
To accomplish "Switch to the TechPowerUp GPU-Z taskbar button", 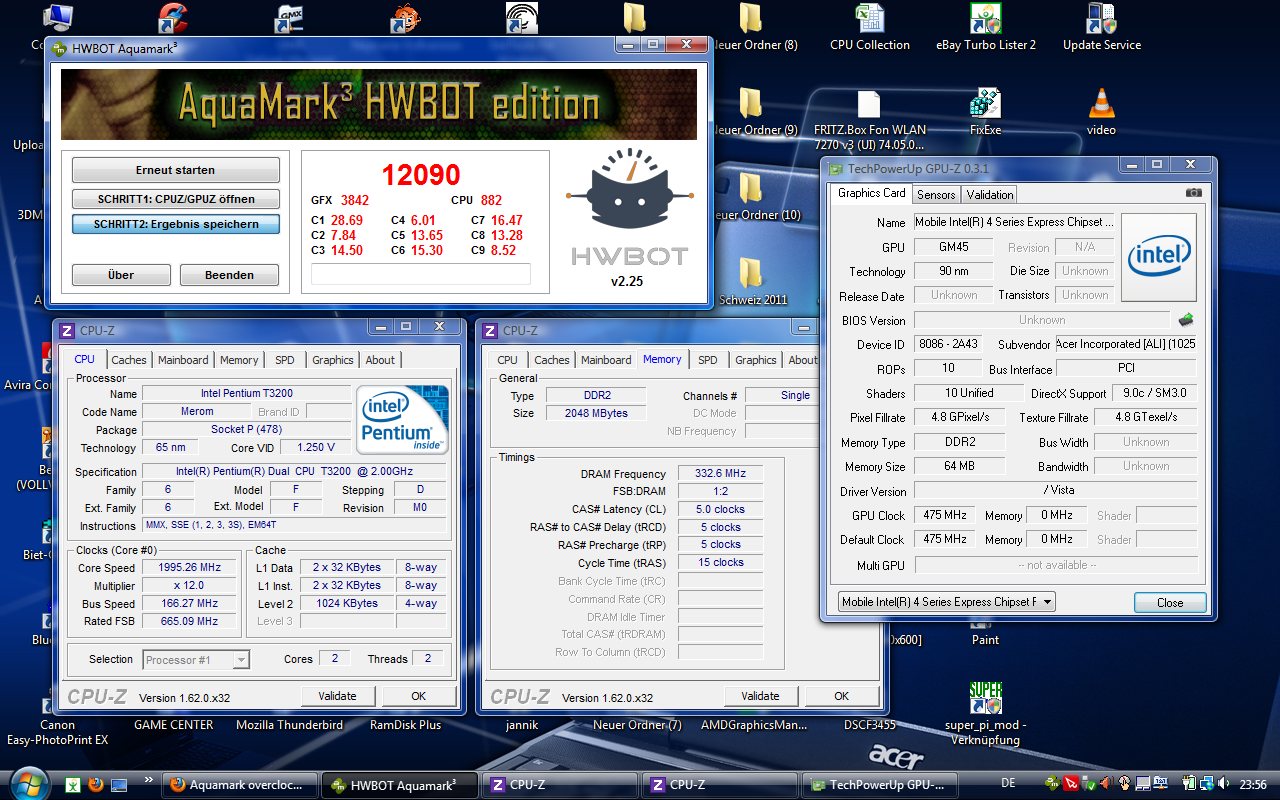I will click(881, 785).
